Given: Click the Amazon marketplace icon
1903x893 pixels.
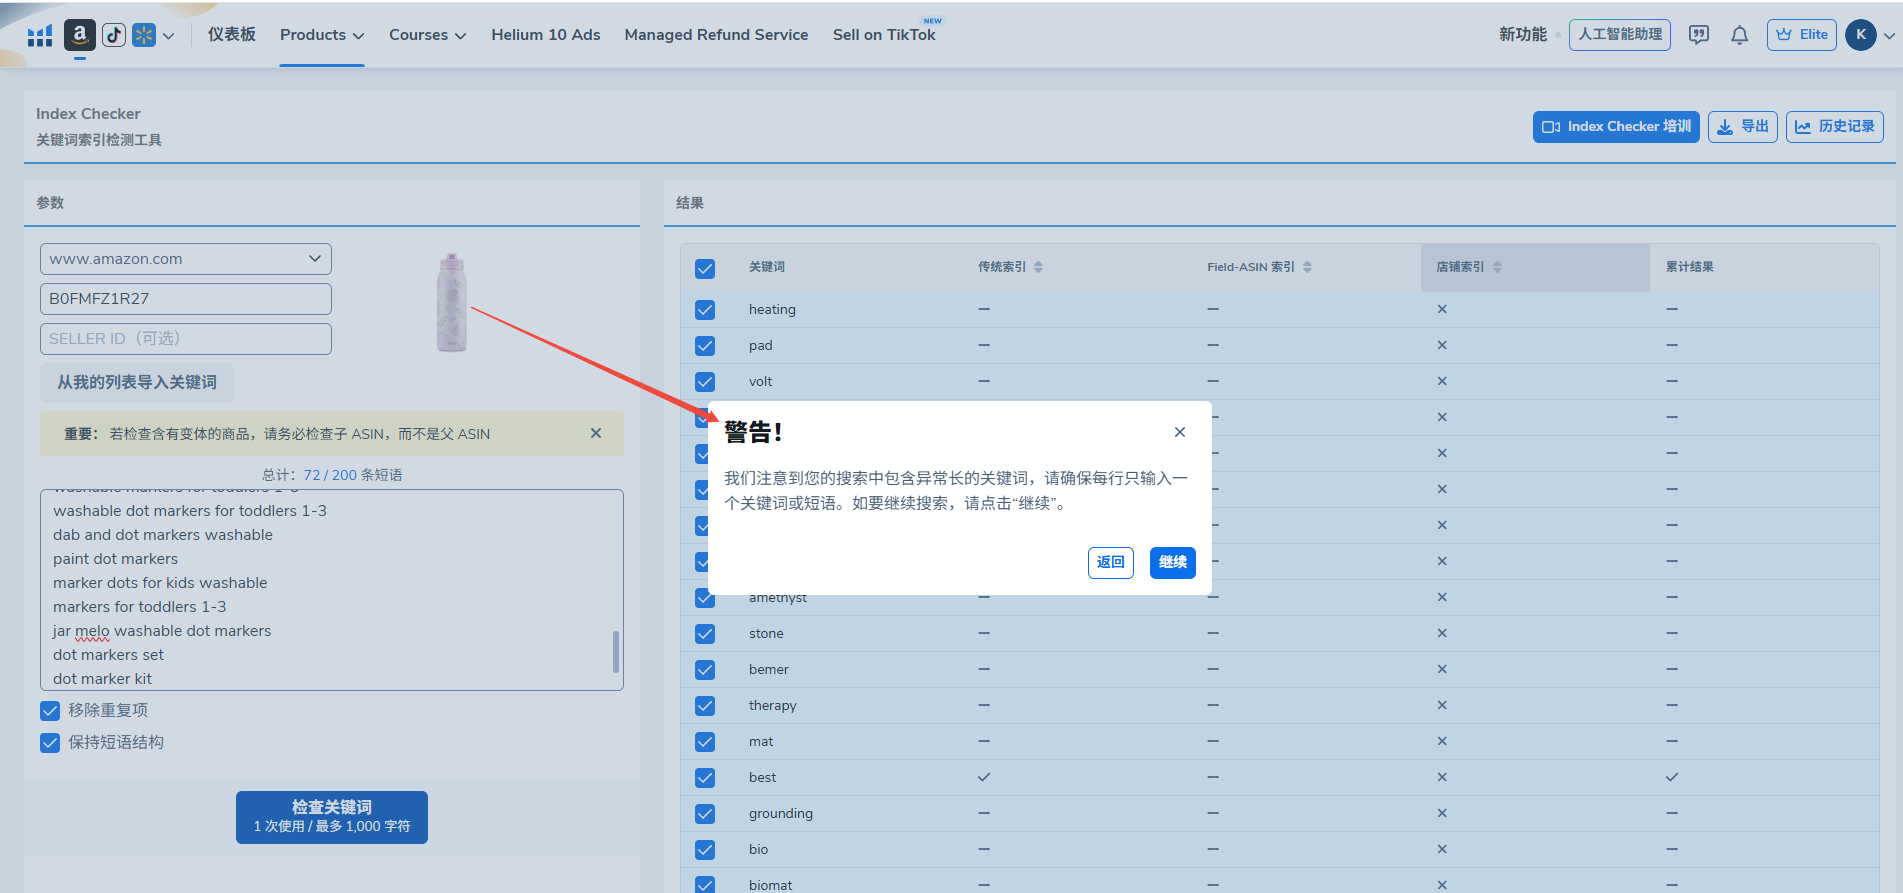Looking at the screenshot, I should click(x=80, y=35).
